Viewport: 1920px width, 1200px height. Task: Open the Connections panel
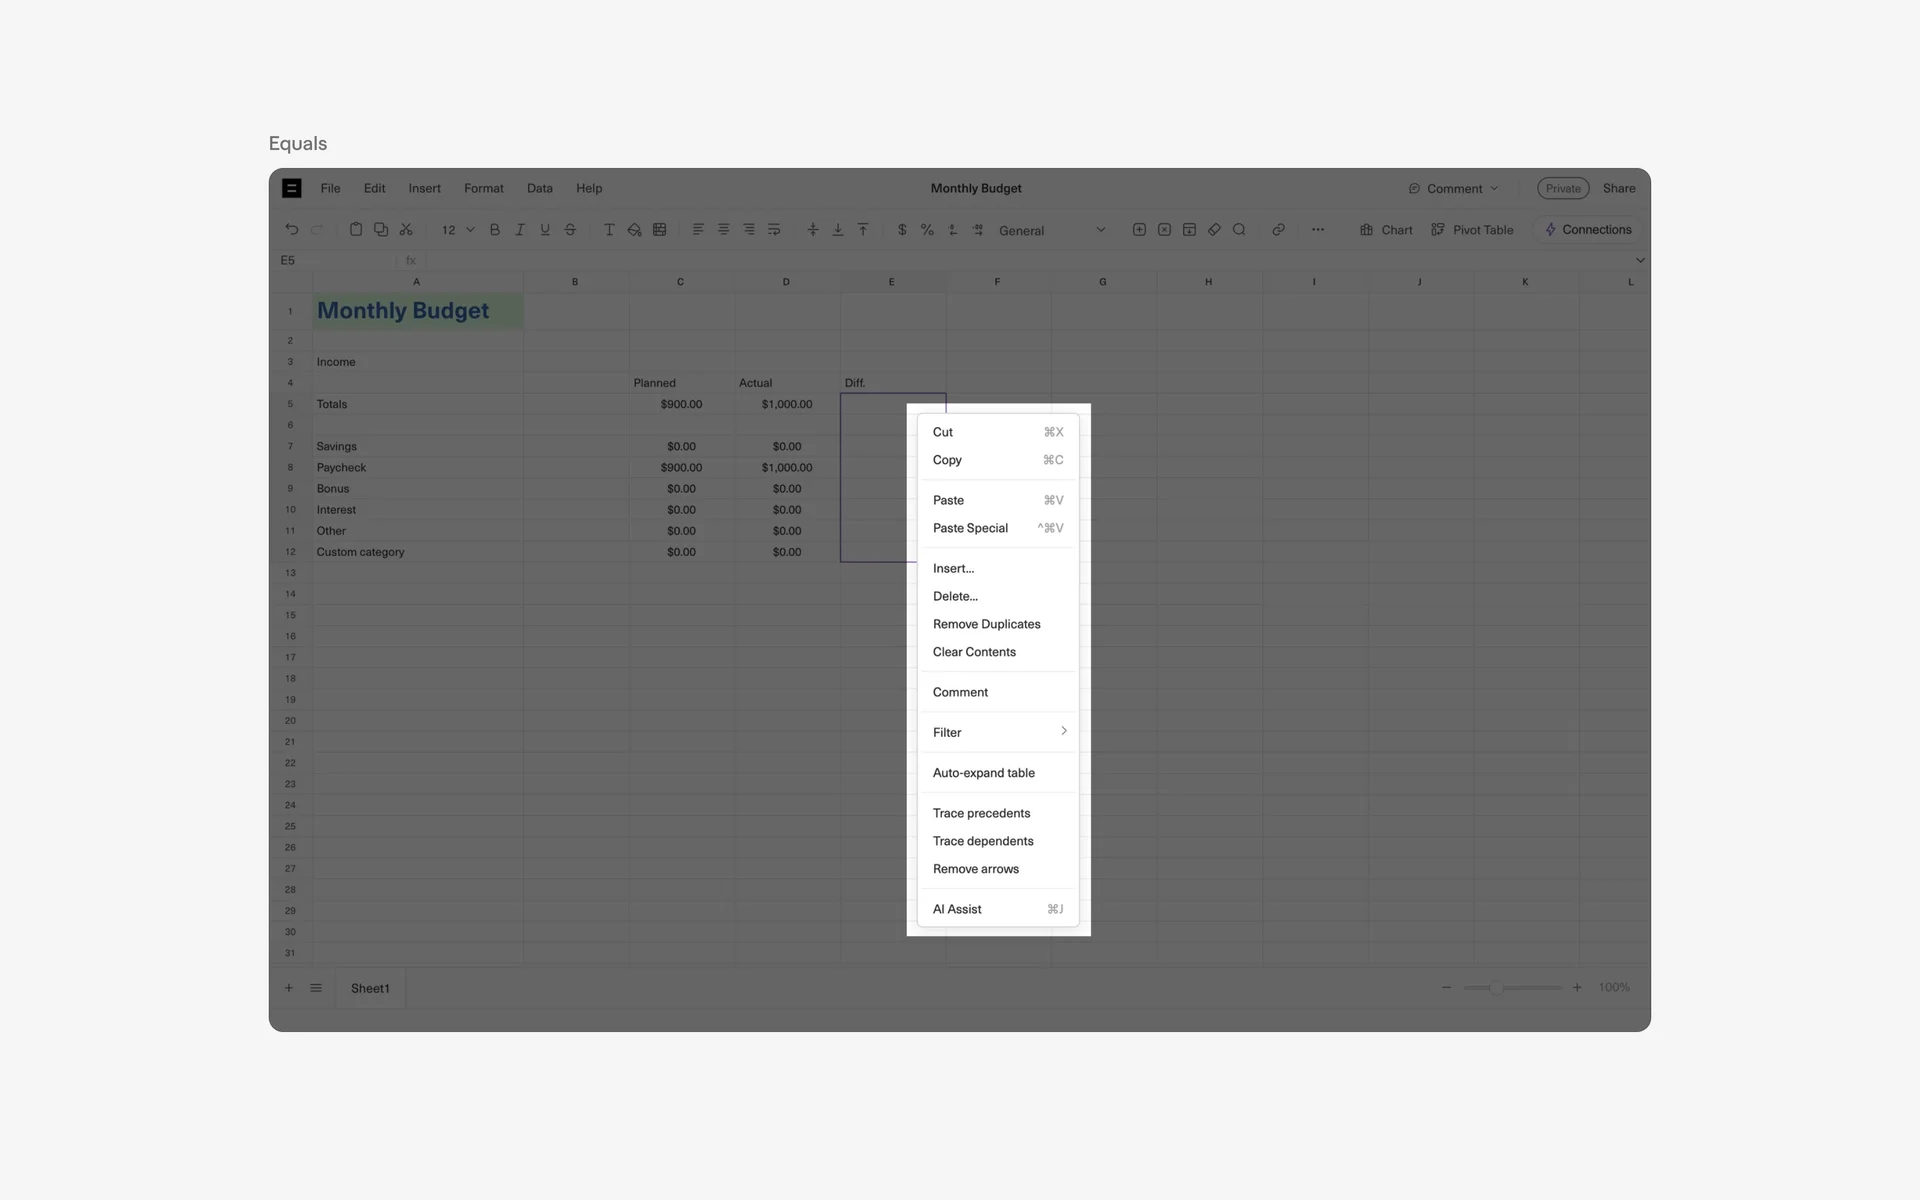coord(1588,229)
